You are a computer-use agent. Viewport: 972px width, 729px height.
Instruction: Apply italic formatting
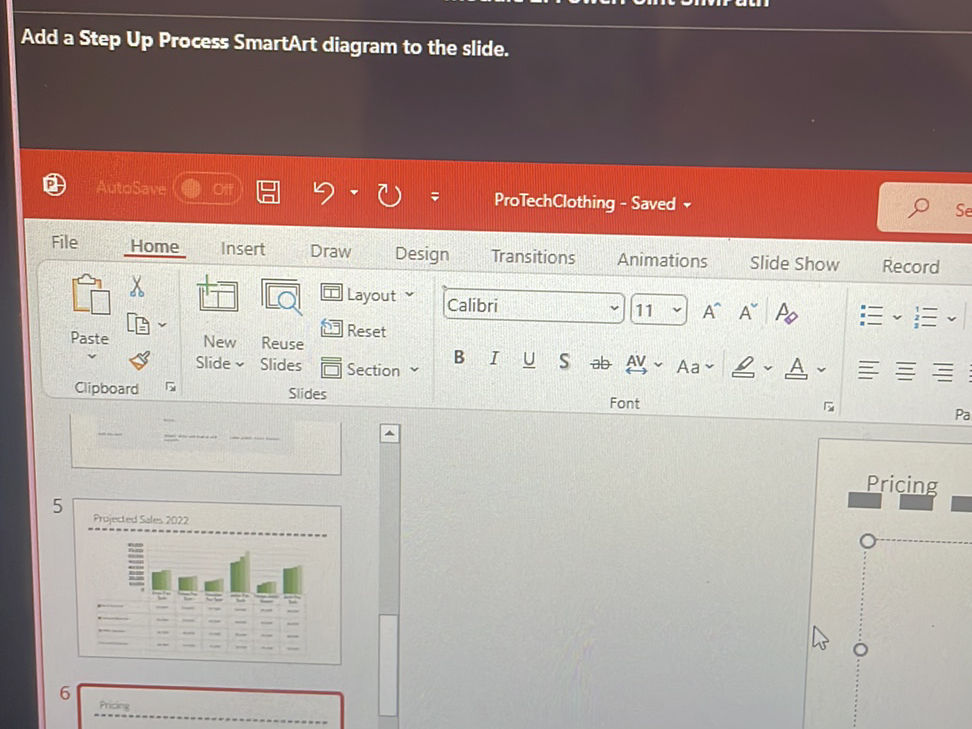[x=494, y=358]
